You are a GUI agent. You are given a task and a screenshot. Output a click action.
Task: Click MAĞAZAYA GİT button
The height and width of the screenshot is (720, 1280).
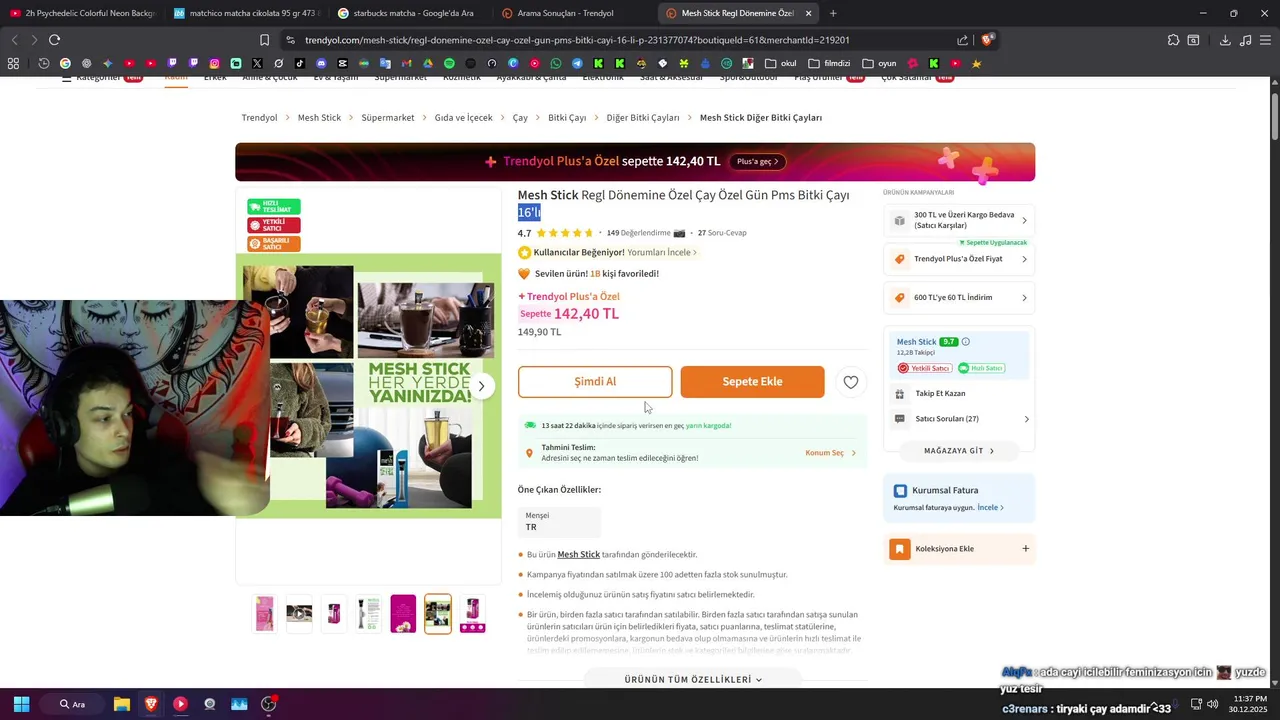[959, 451]
